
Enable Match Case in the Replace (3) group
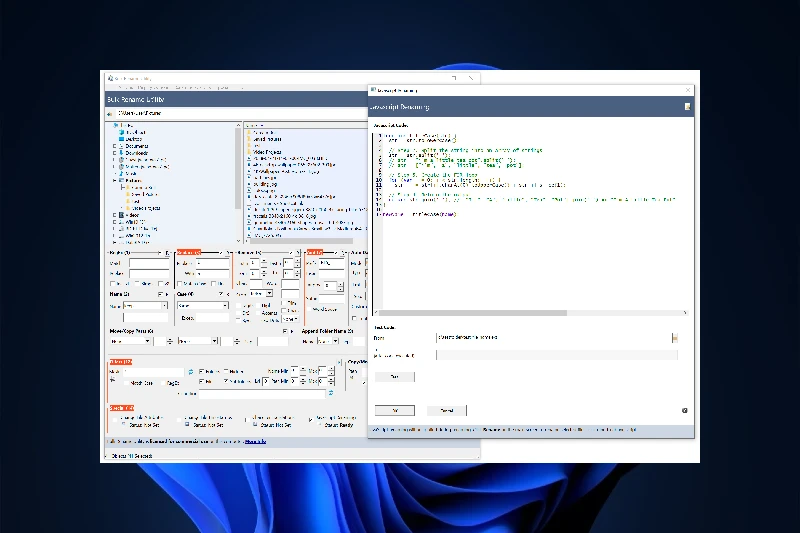pyautogui.click(x=180, y=284)
